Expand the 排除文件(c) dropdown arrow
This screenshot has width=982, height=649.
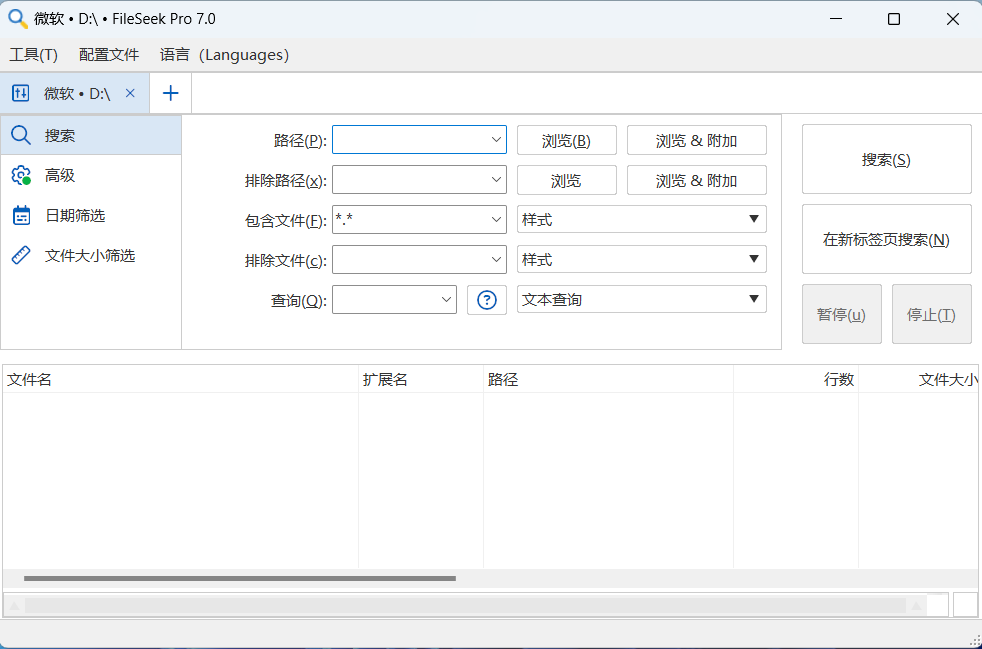[496, 260]
